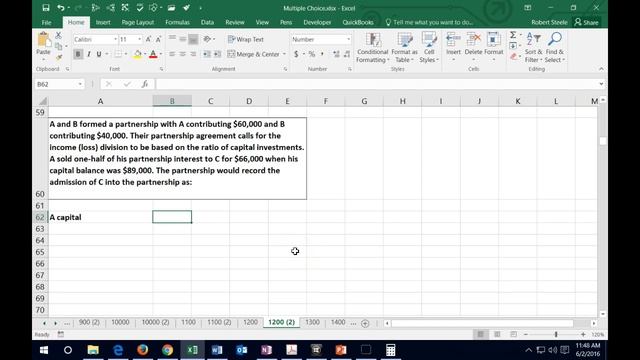
Task: Select the 1200 sheet tab
Action: 250,322
